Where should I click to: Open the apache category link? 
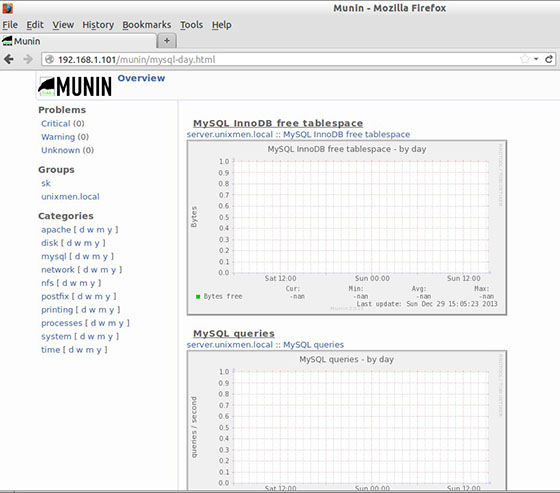56,230
